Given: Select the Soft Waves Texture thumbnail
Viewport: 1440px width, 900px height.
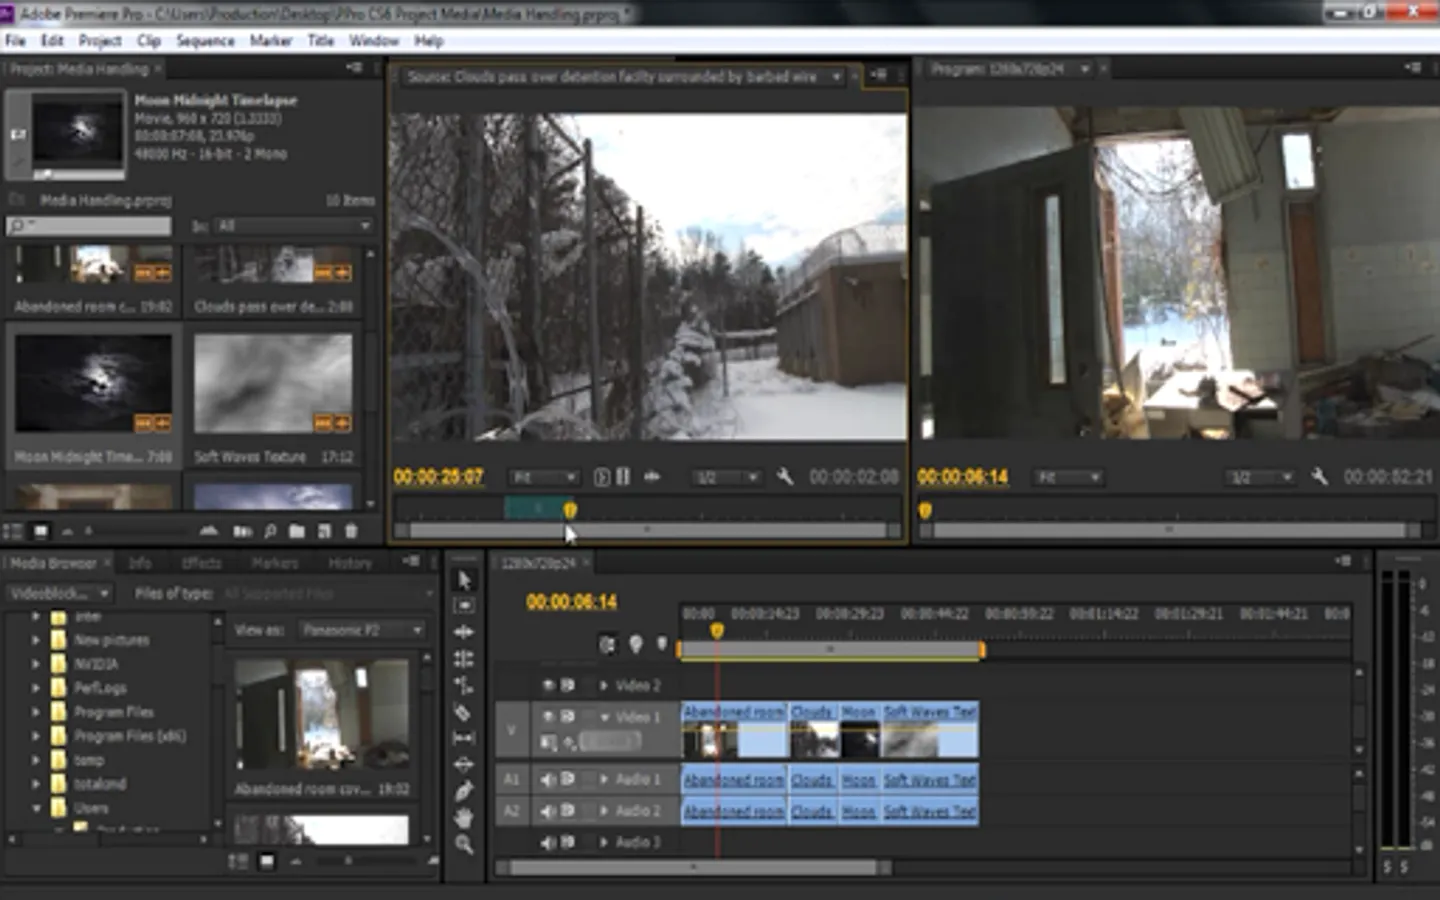Looking at the screenshot, I should (x=272, y=385).
